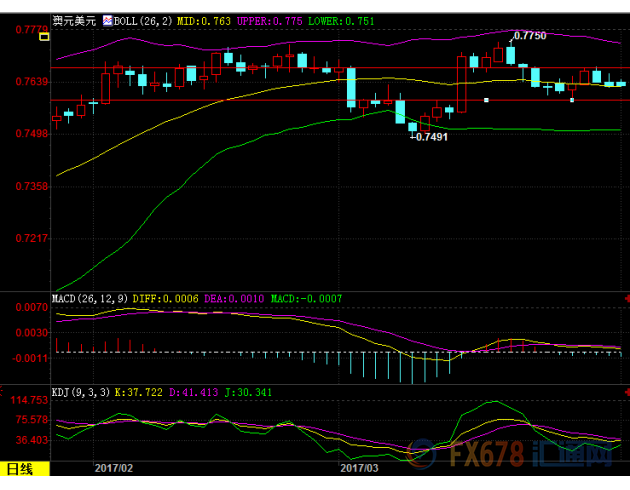Click the -0.0011 MACD axis label
Screen dimensions: 630x490
(30, 358)
